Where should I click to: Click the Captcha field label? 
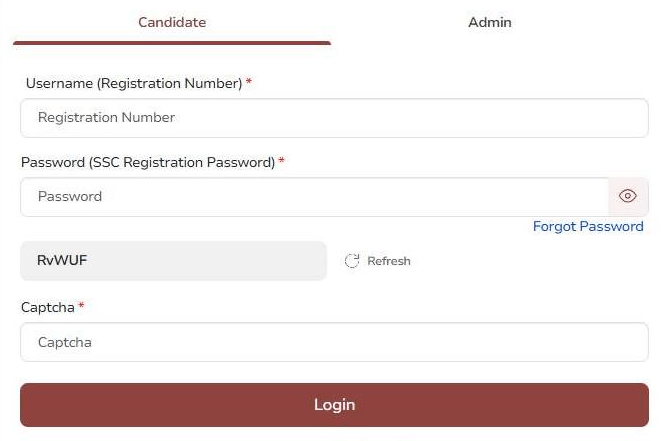click(x=48, y=307)
